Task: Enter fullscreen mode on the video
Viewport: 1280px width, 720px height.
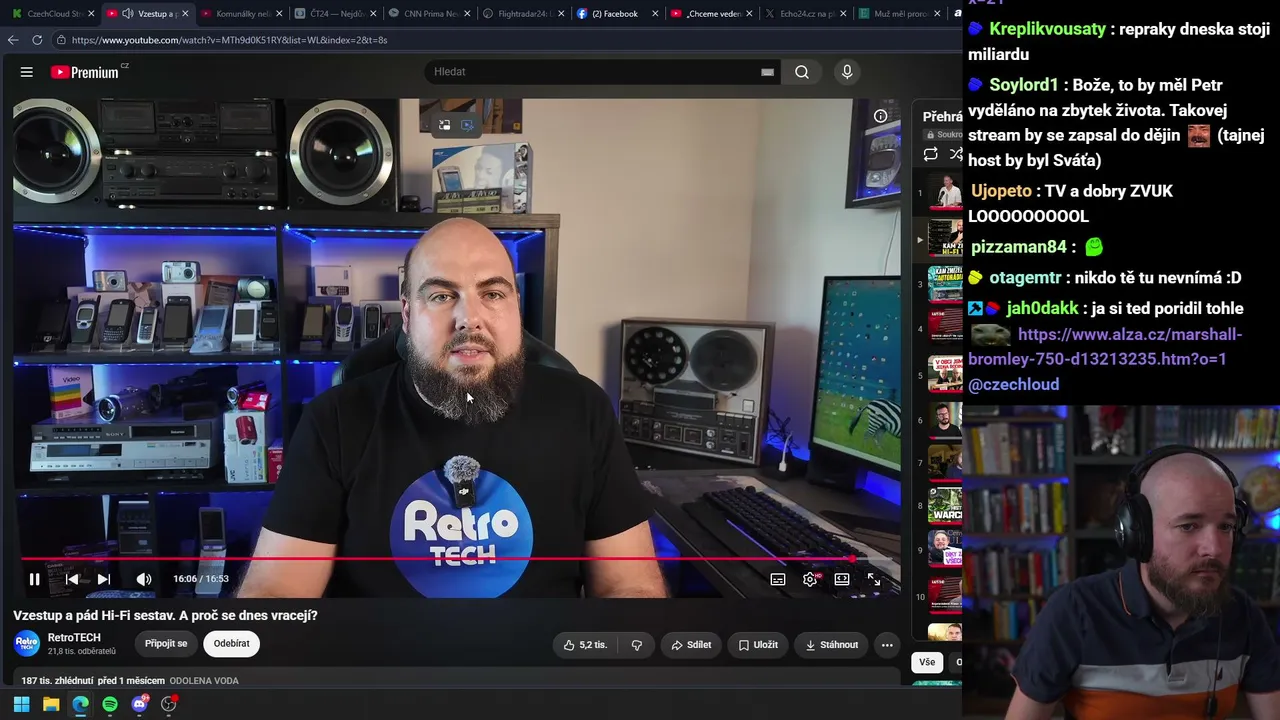Action: (874, 579)
